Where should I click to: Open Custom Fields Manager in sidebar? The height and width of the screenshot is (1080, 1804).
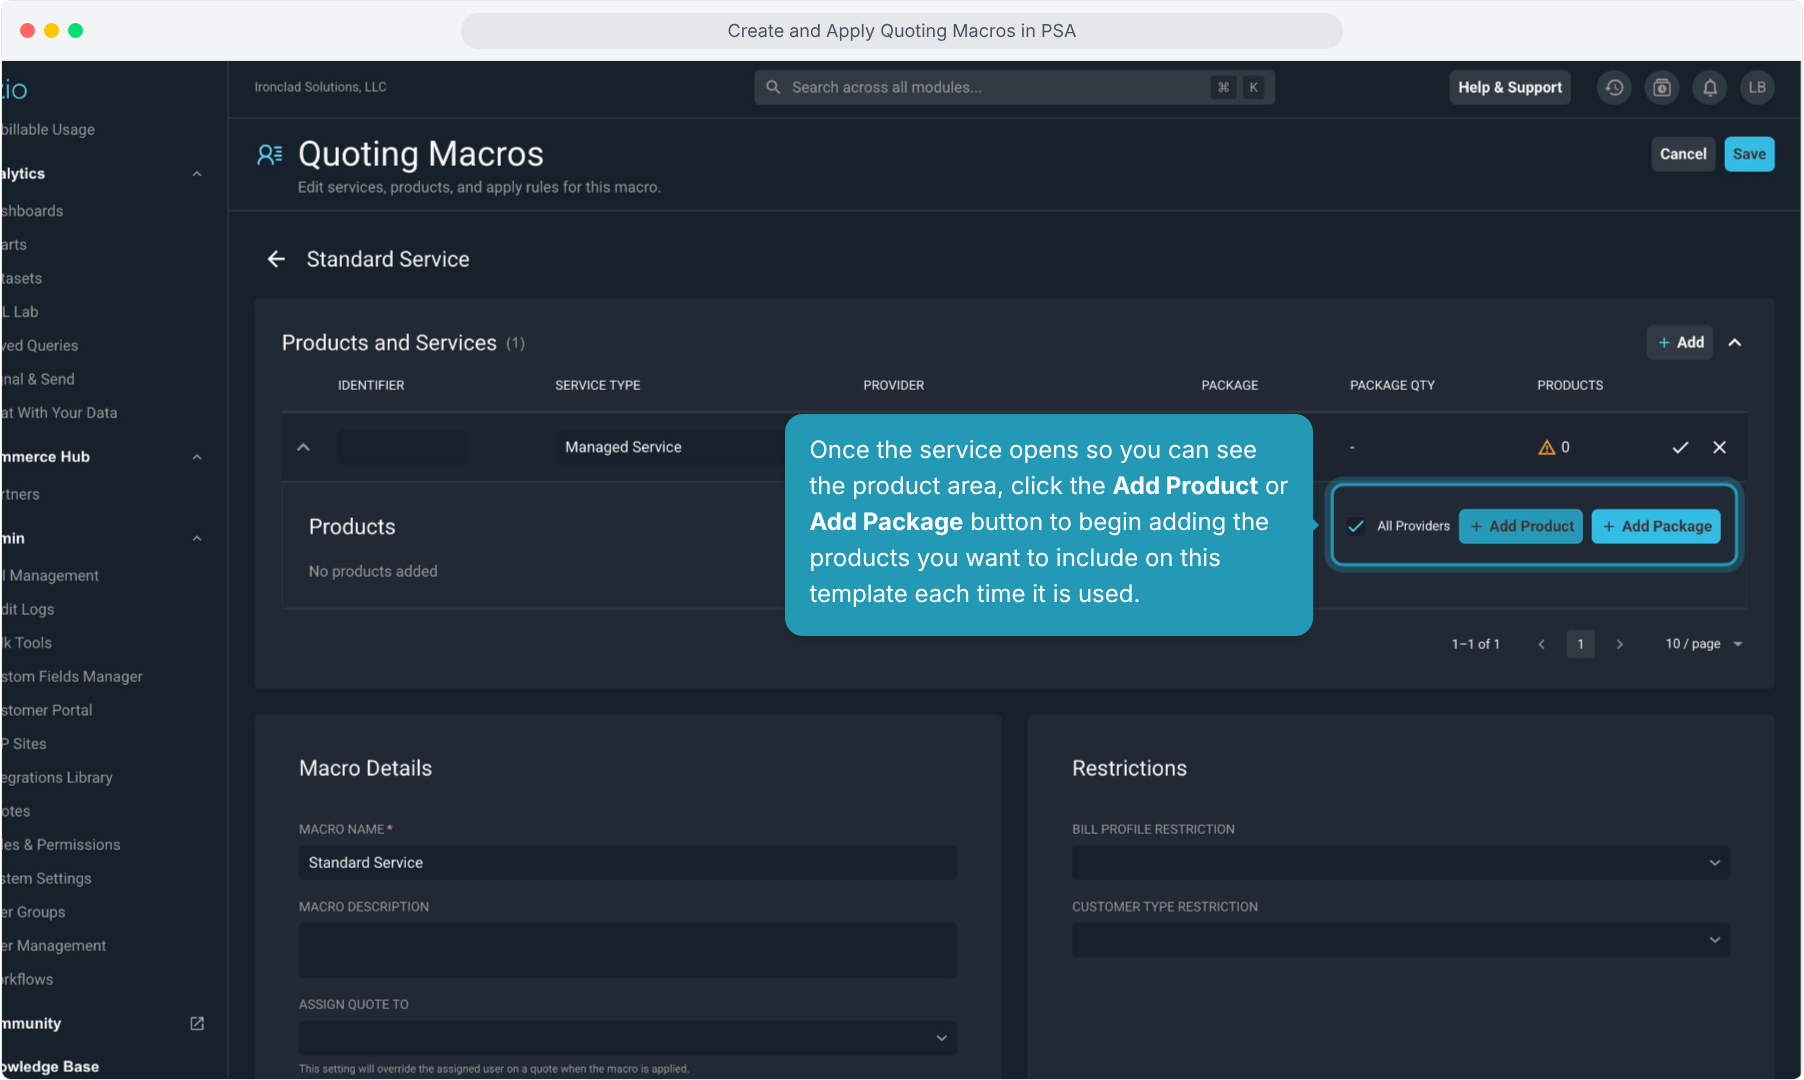72,676
